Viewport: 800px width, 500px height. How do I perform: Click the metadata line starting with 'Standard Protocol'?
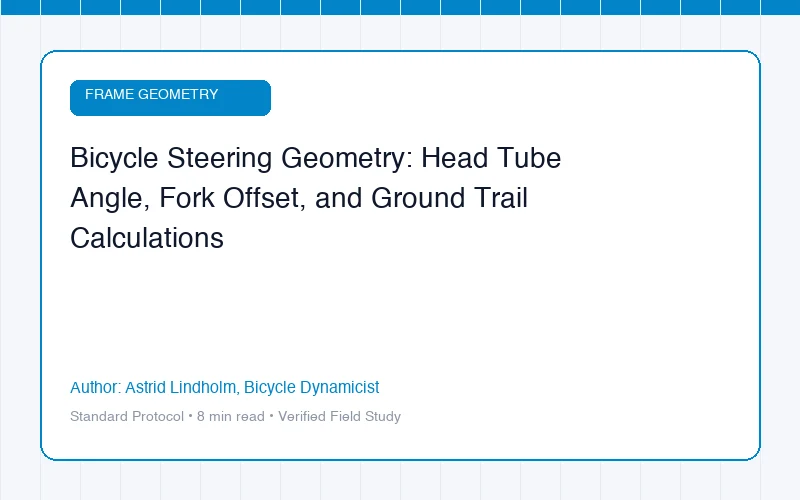[235, 416]
